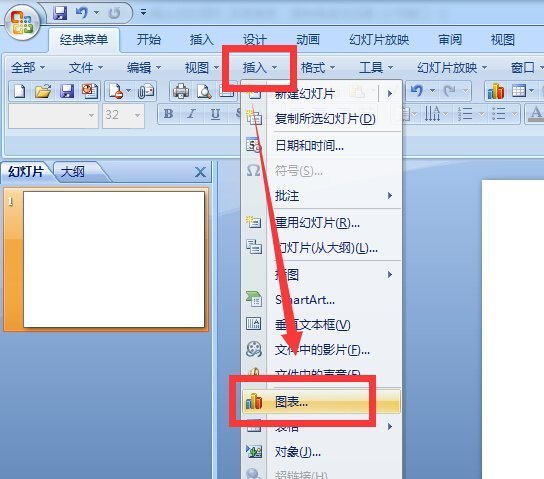Image resolution: width=544 pixels, height=479 pixels.
Task: Click the Permission restricted document icon
Action: (x=116, y=92)
